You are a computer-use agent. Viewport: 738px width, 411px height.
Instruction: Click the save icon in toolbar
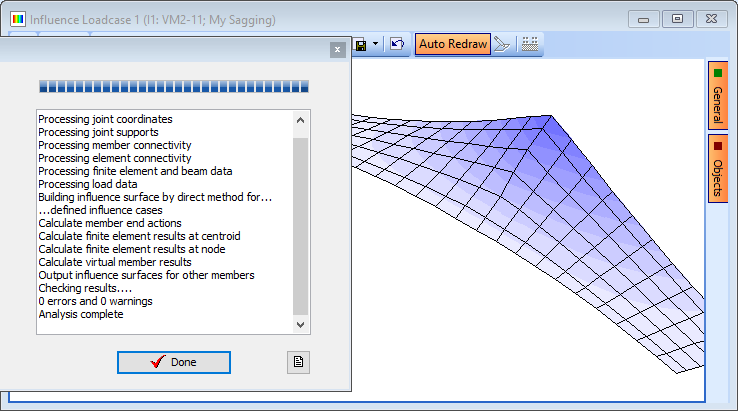[361, 45]
